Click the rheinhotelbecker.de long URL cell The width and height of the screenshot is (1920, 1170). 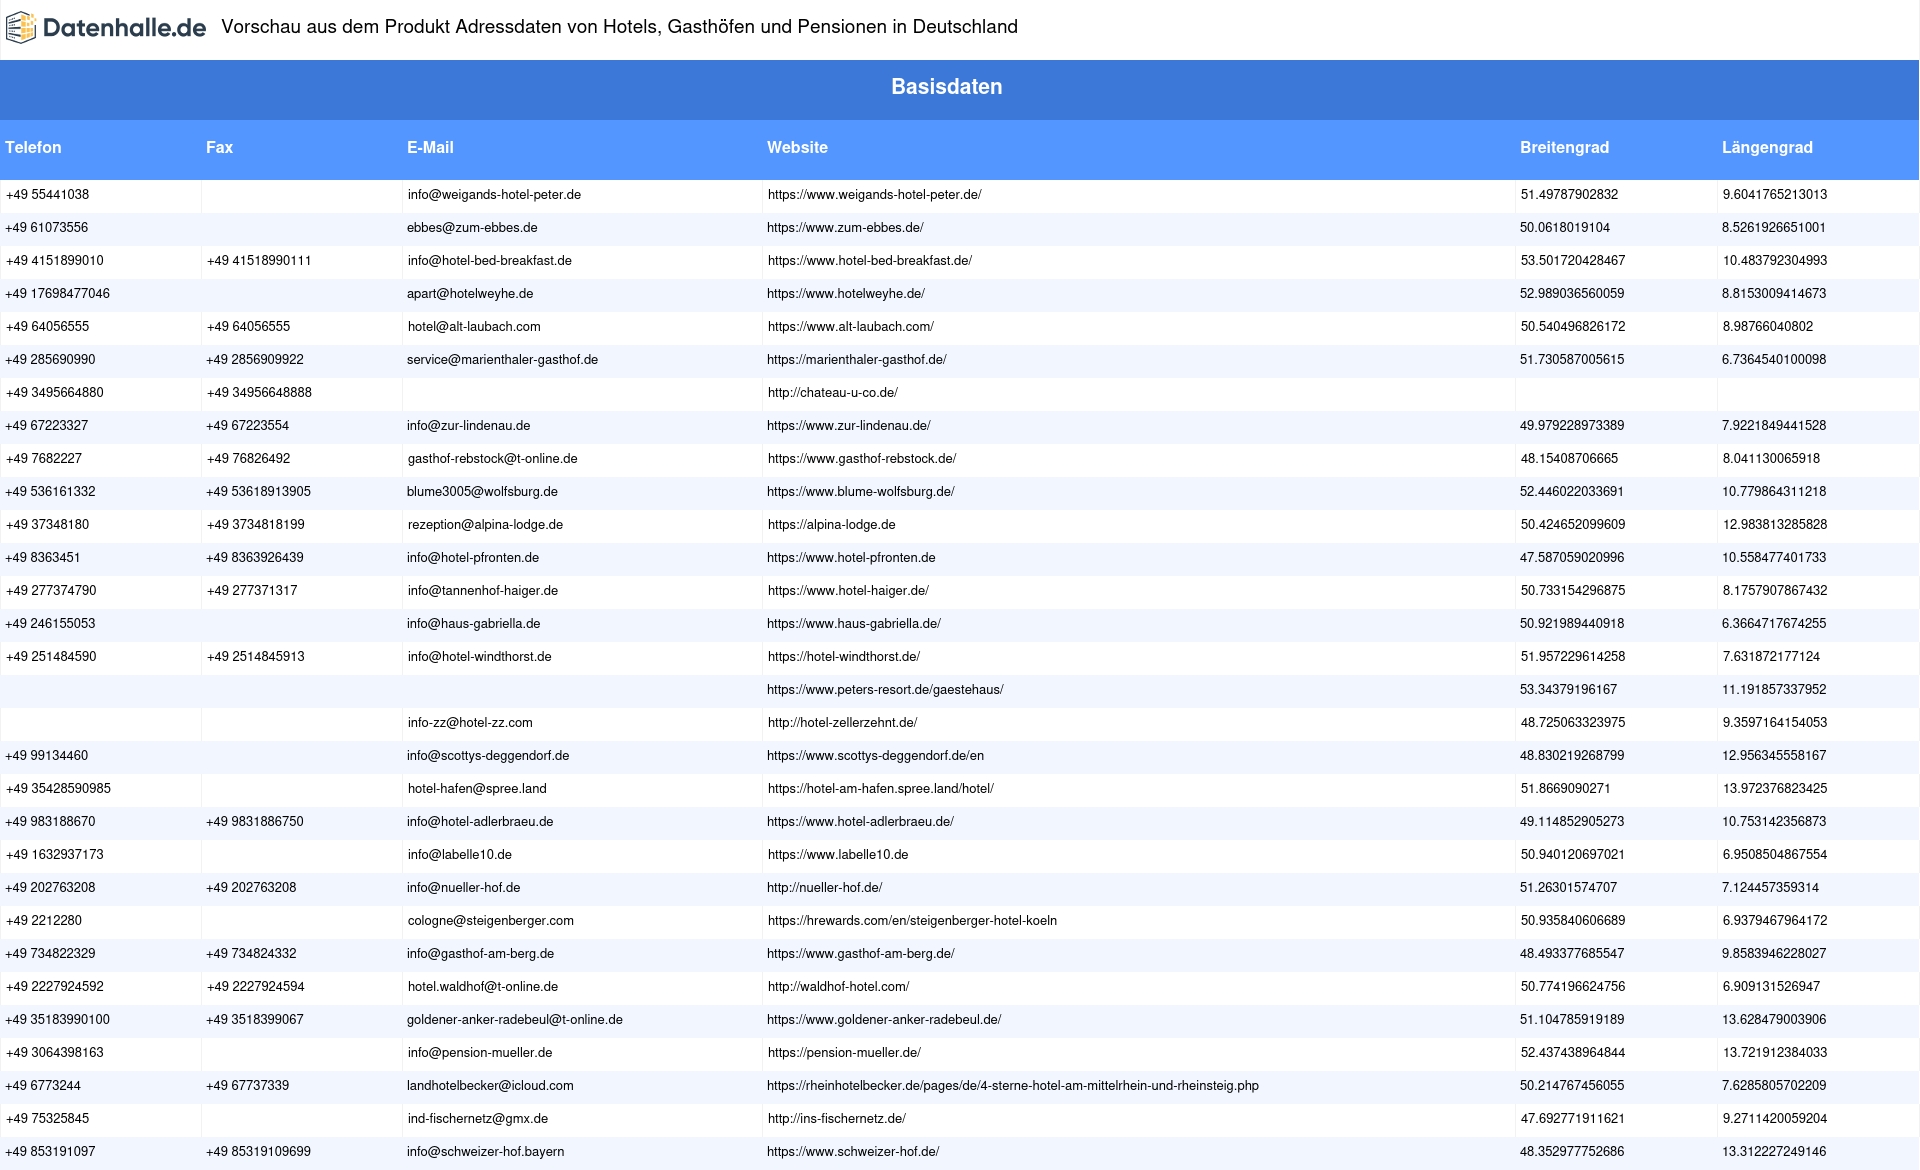click(1013, 1086)
